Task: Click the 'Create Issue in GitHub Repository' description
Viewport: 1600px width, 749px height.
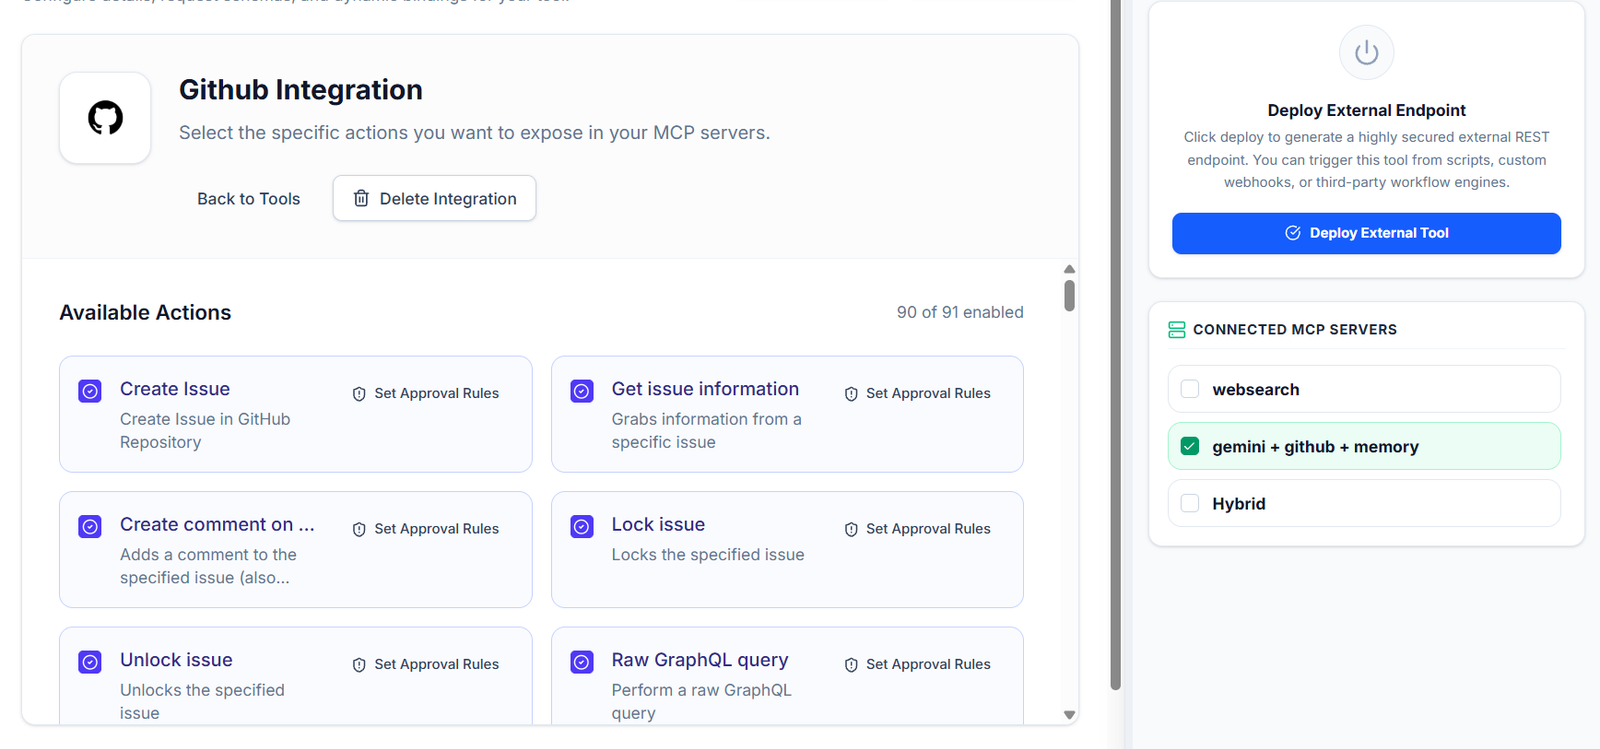Action: pos(205,431)
